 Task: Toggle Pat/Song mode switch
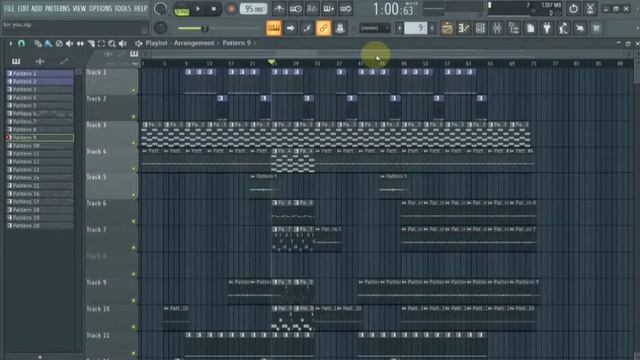(181, 9)
